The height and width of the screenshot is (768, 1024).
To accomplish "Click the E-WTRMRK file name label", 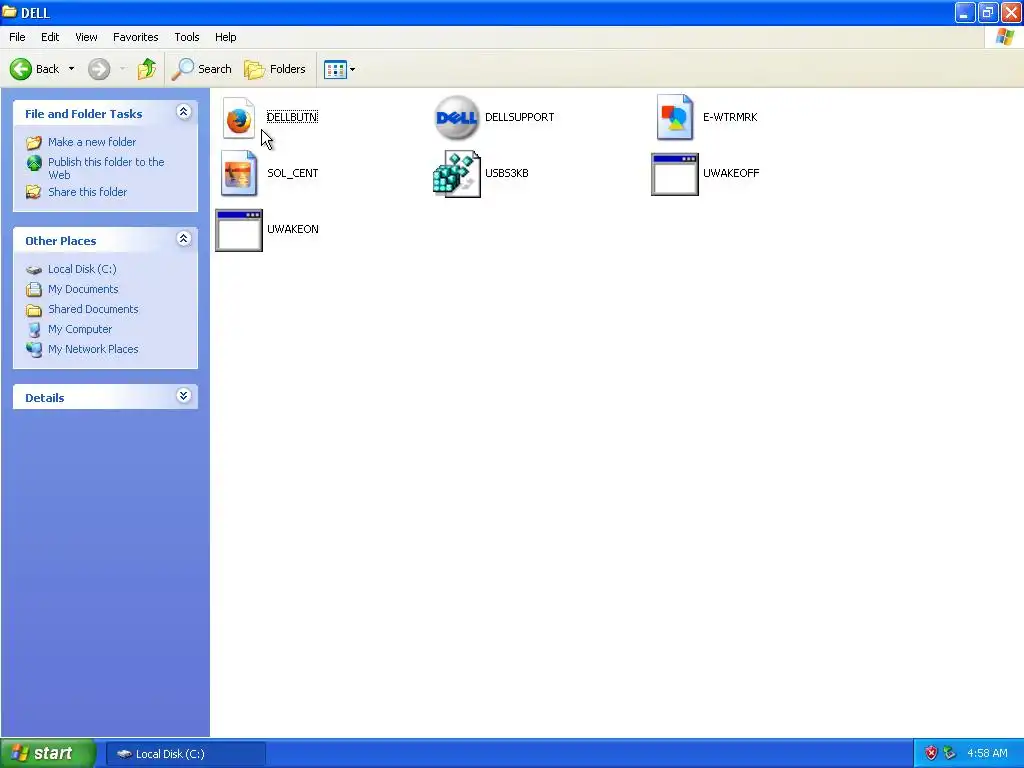I will coord(730,117).
